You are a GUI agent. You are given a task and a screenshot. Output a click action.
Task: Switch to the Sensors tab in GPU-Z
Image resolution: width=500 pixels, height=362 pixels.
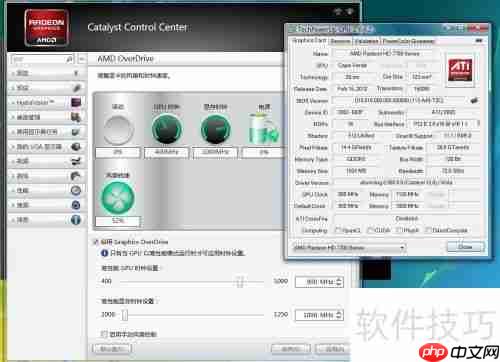[x=340, y=41]
